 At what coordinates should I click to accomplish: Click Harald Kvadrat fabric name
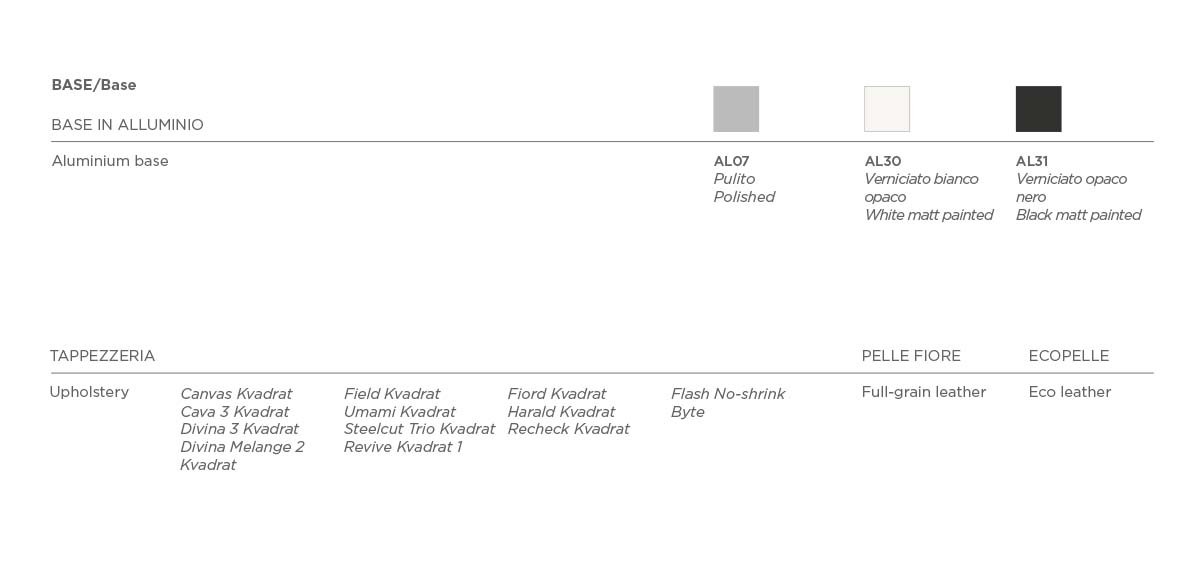(x=562, y=412)
